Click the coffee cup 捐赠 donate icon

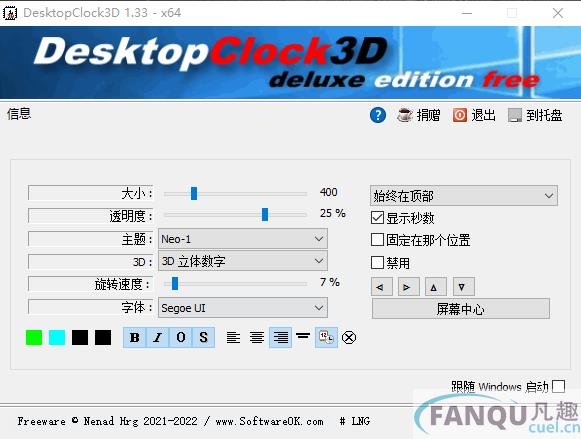(x=405, y=115)
